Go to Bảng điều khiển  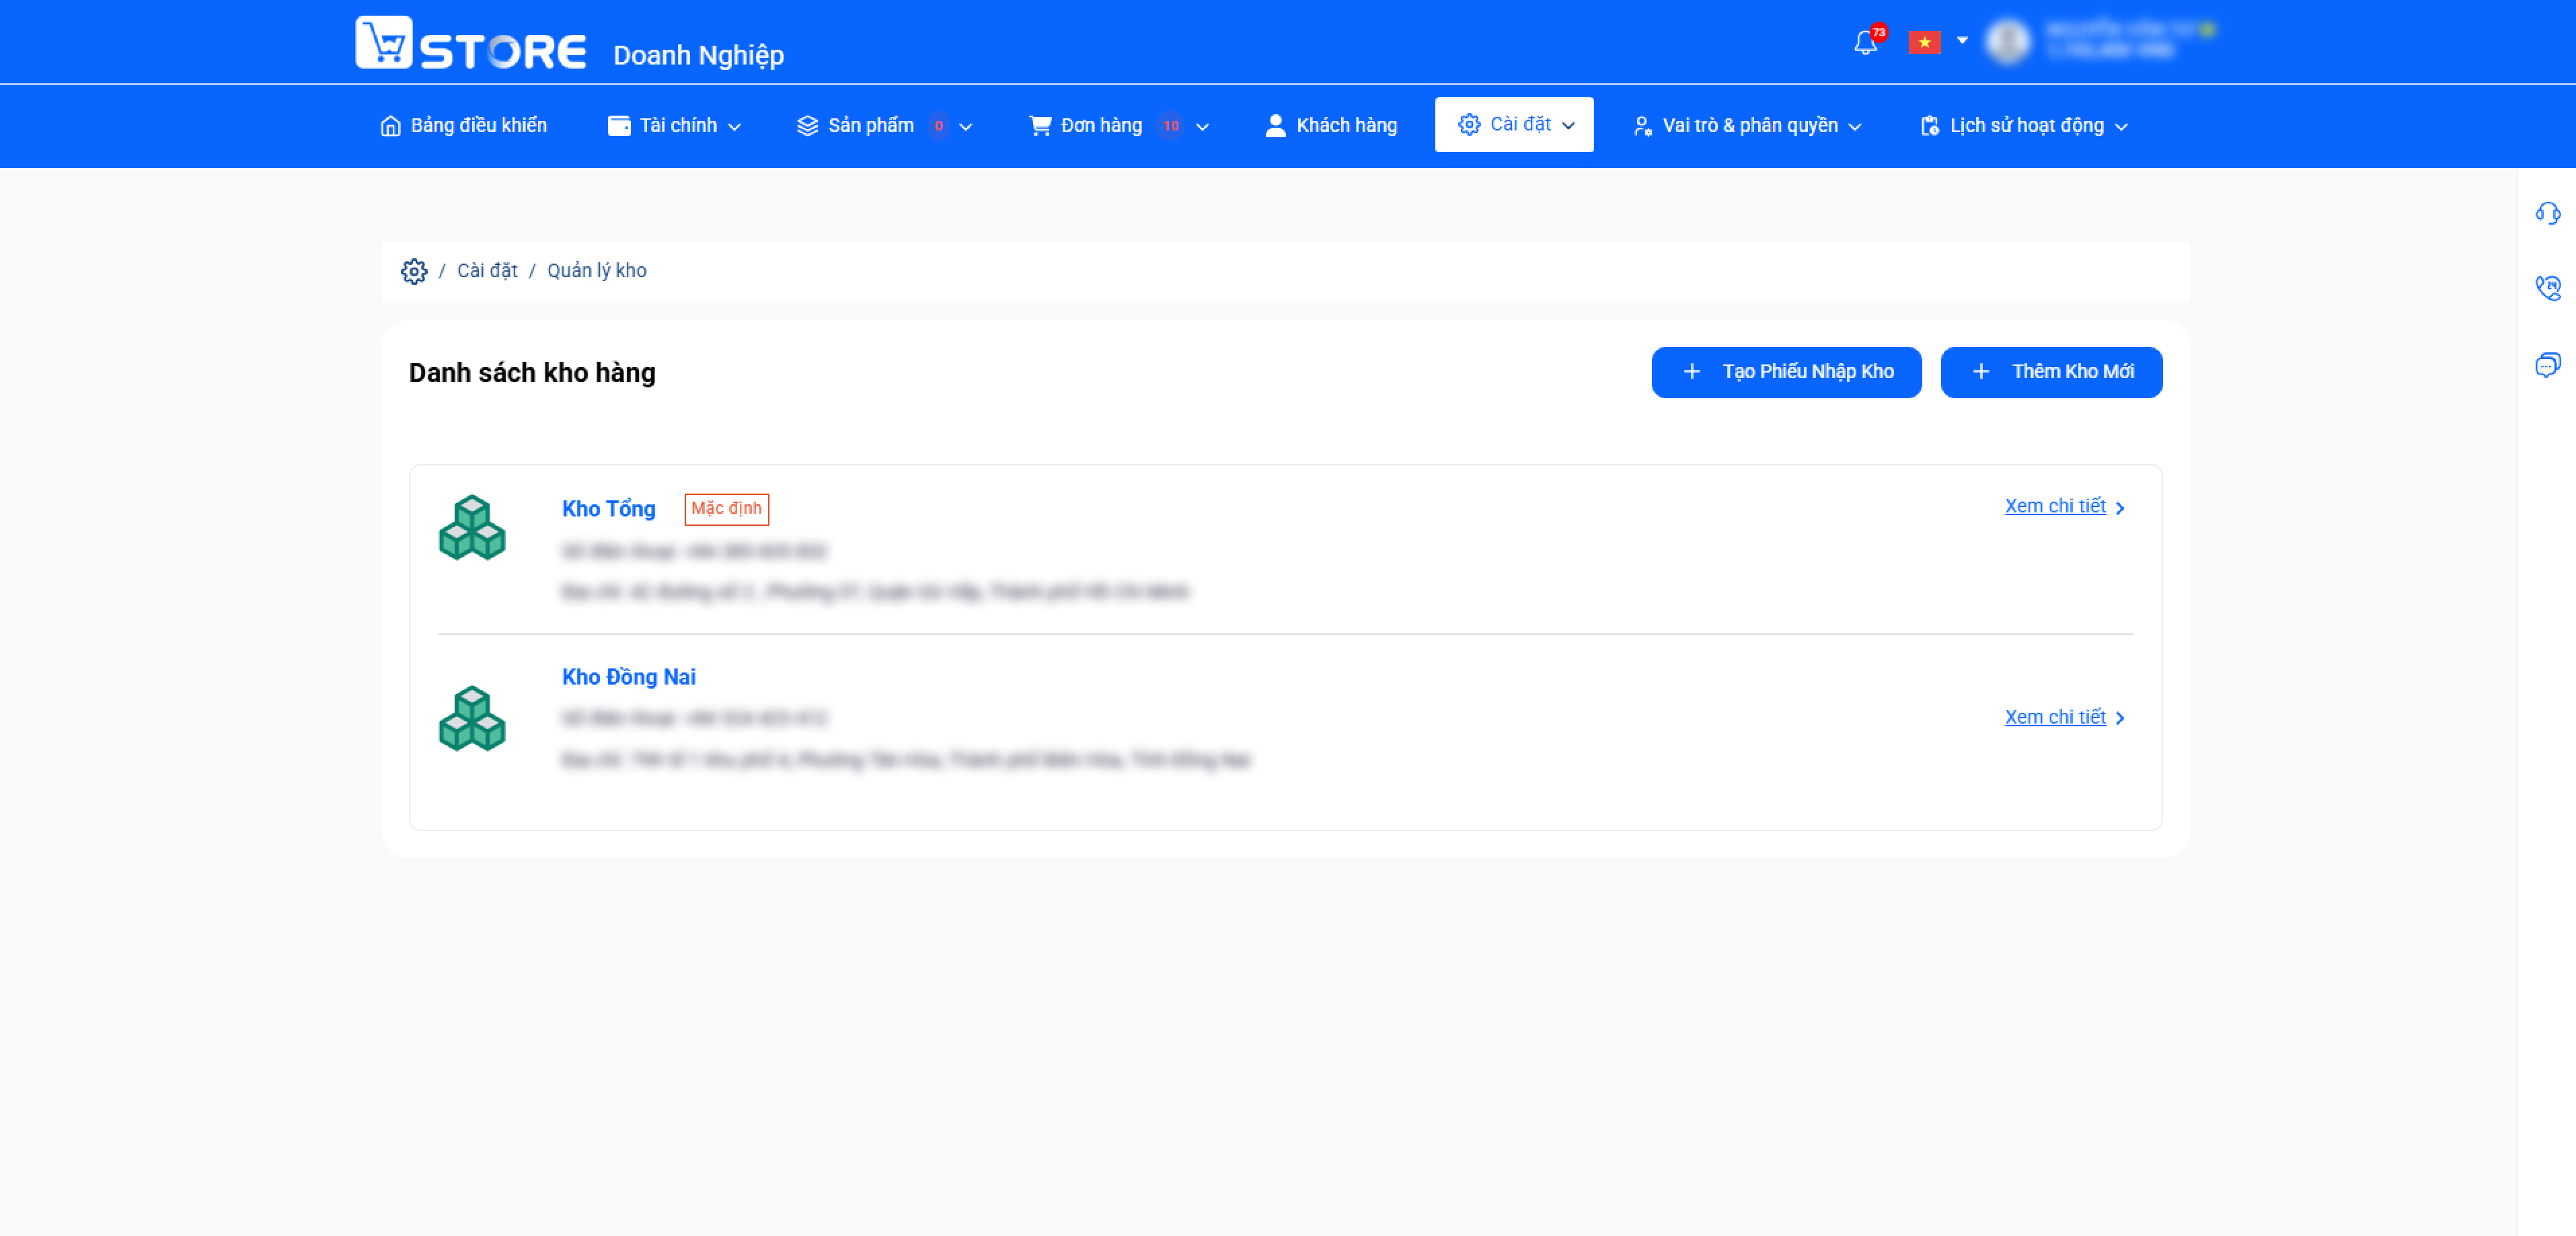[x=463, y=125]
